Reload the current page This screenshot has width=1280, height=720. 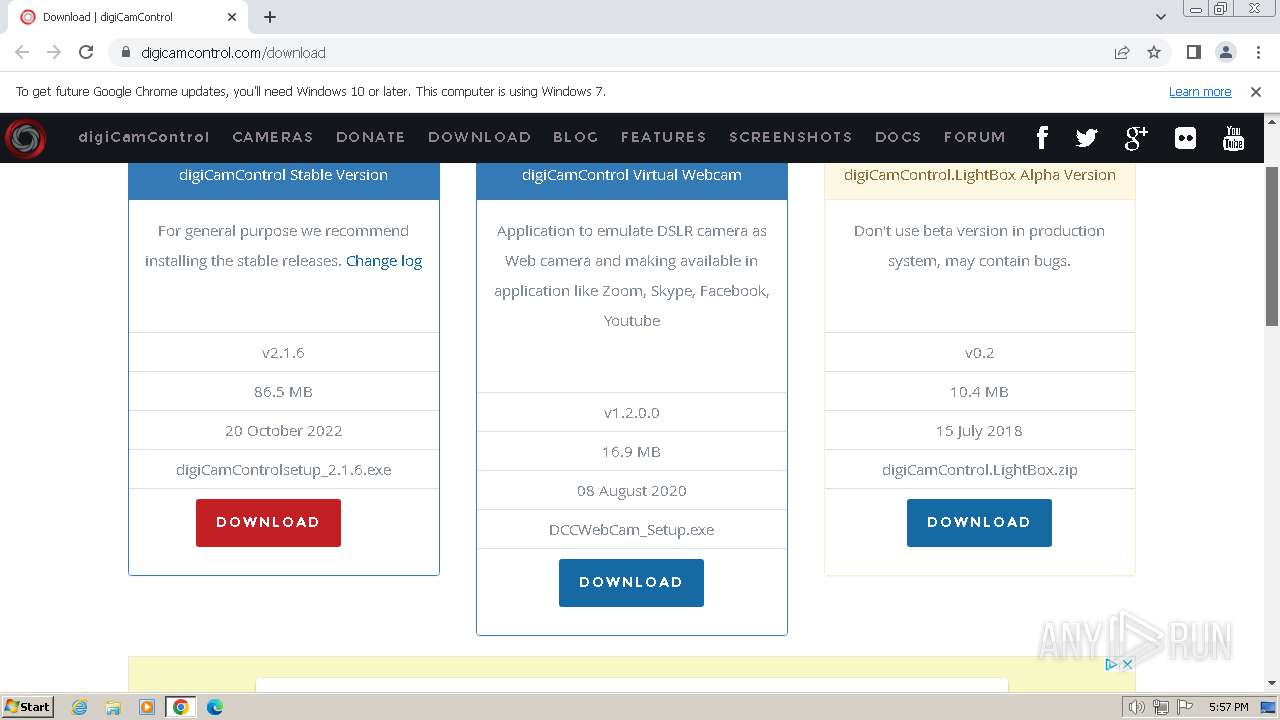86,52
